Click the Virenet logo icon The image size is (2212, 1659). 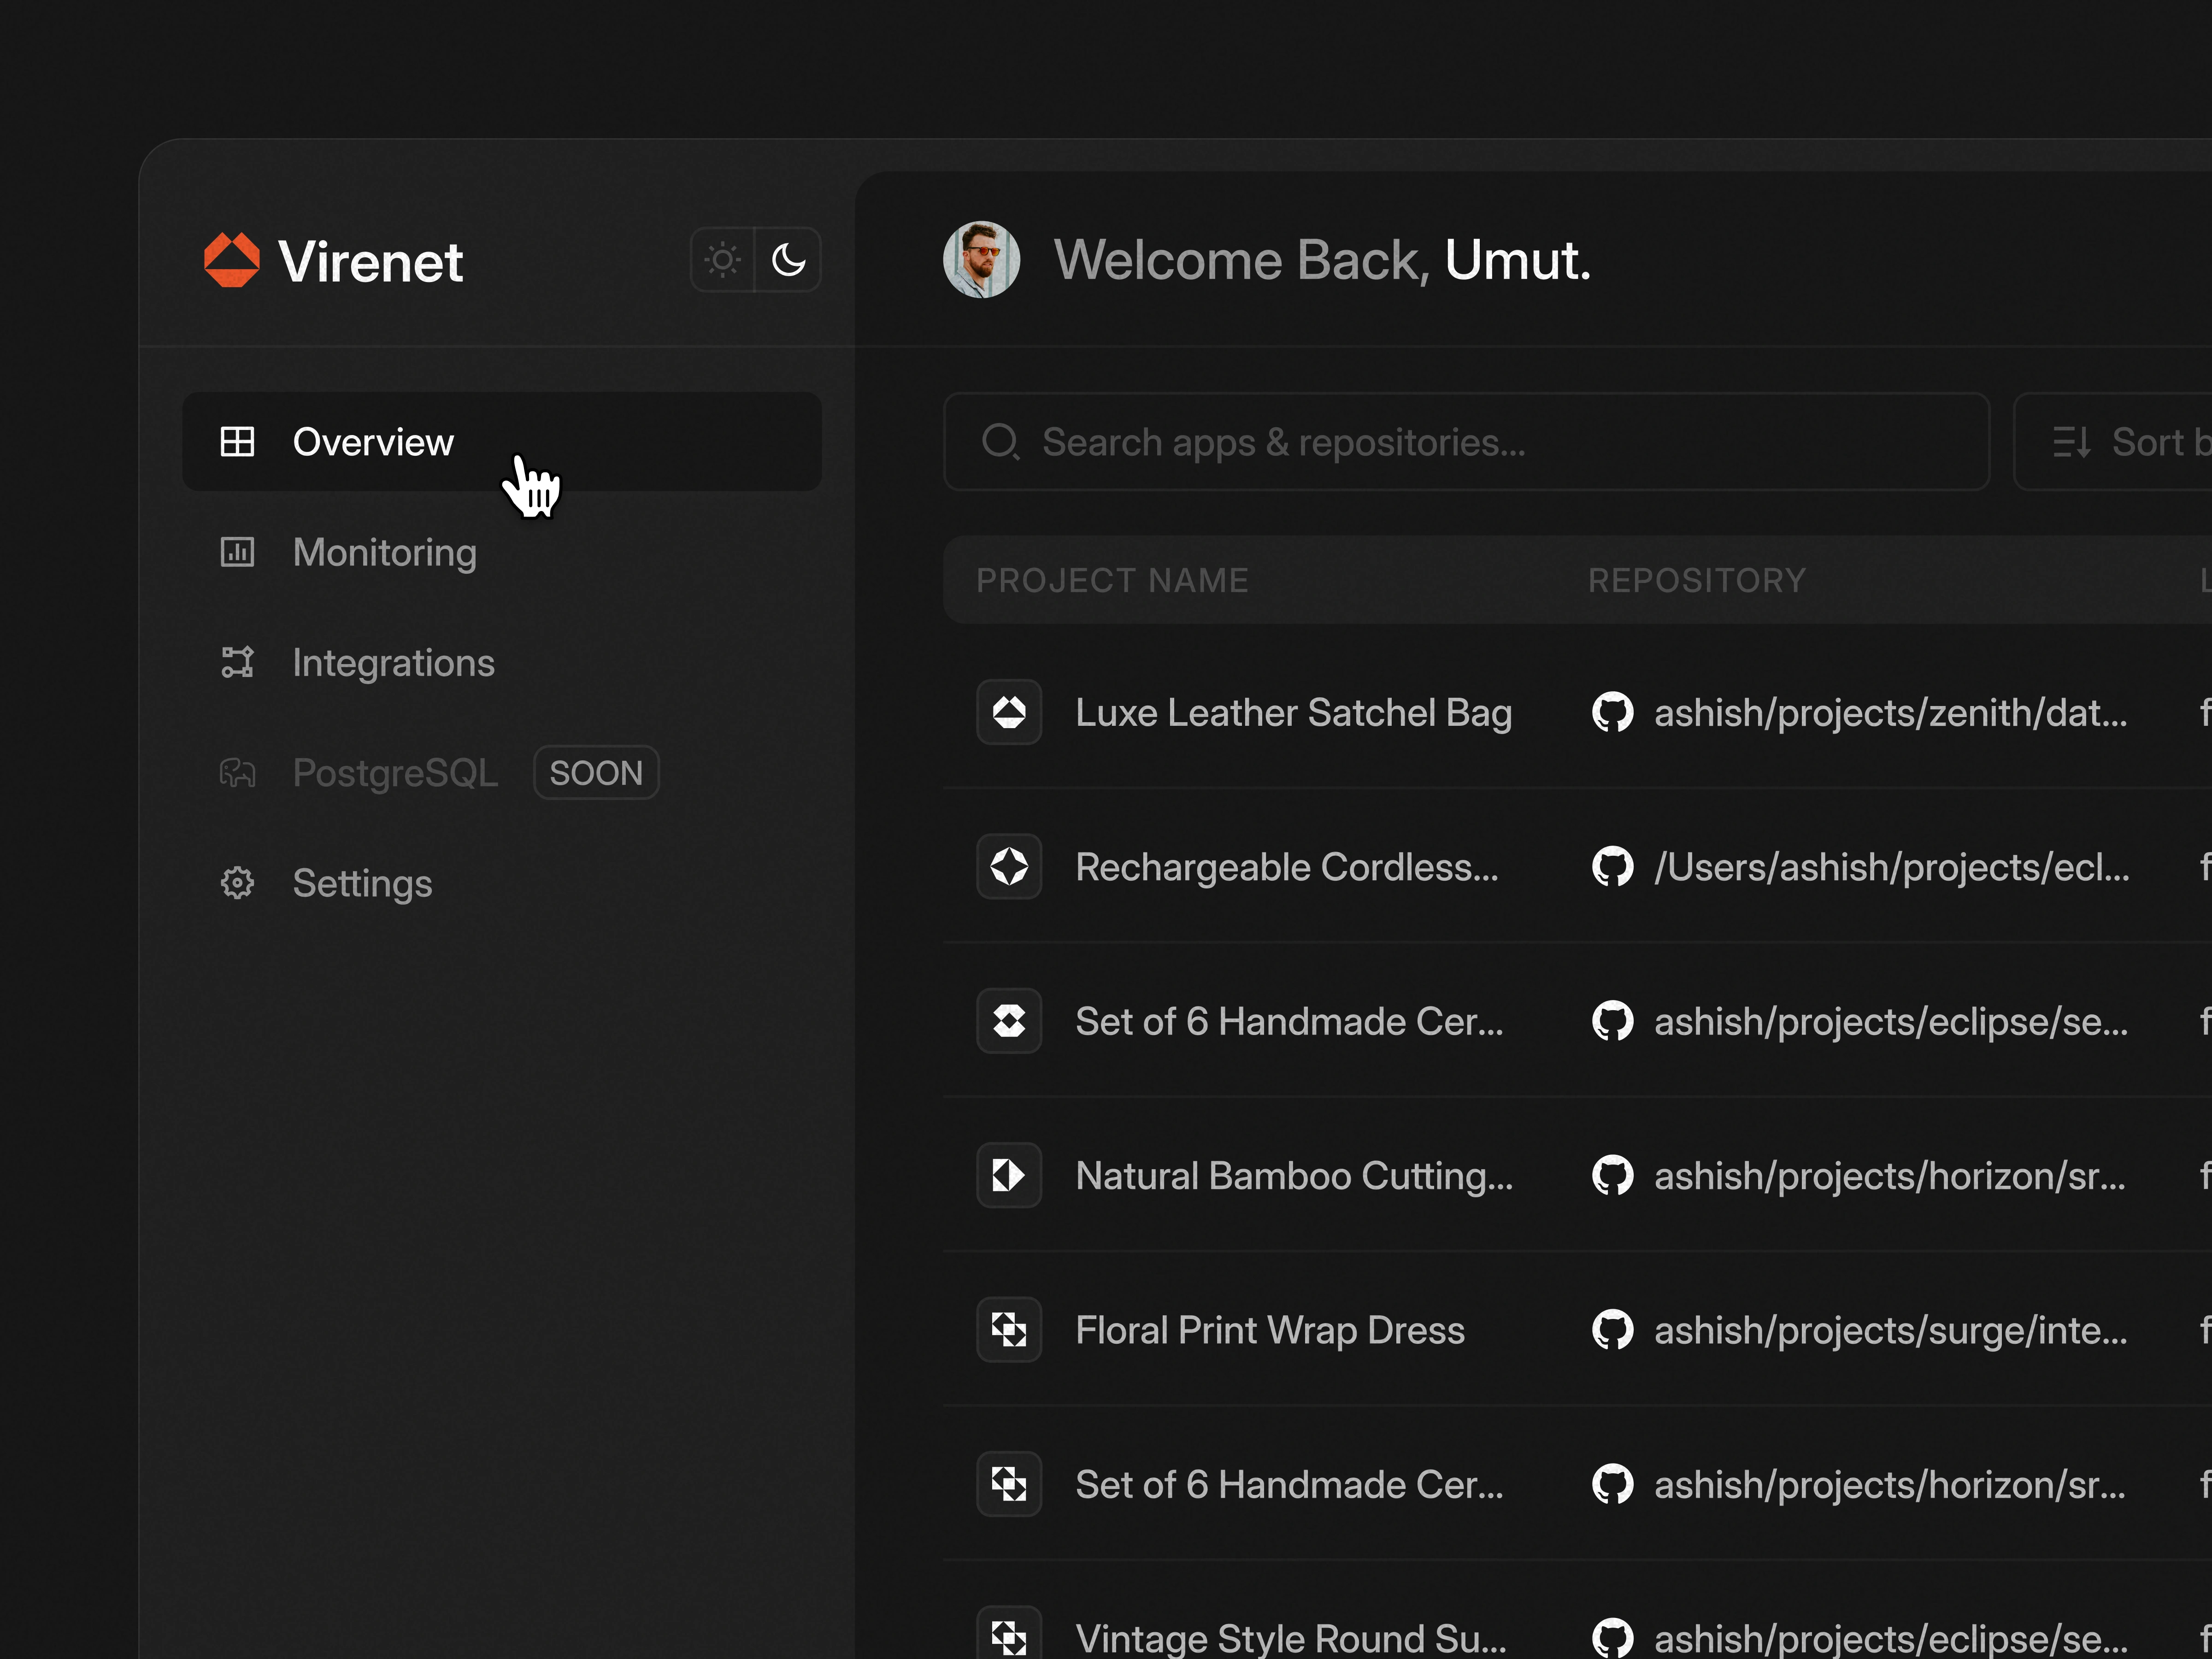coord(231,260)
